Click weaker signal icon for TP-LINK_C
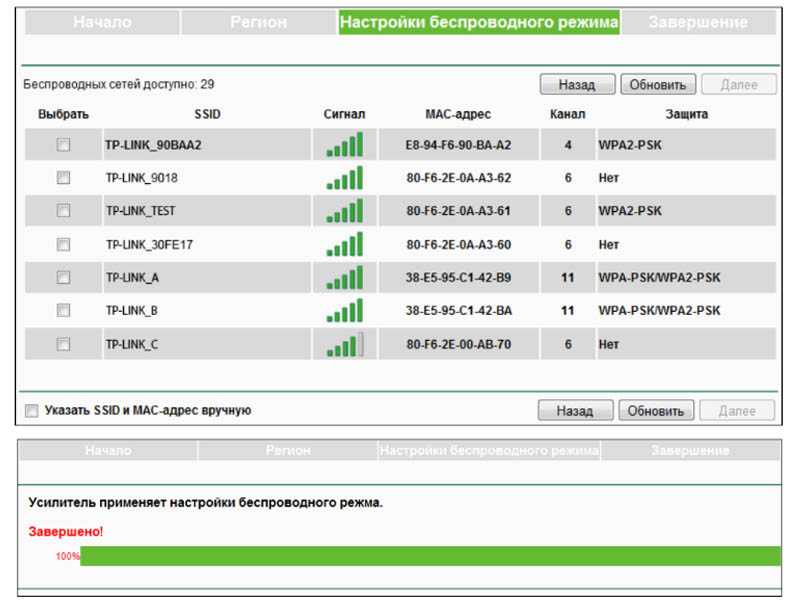Image resolution: width=800 pixels, height=605 pixels. point(345,344)
